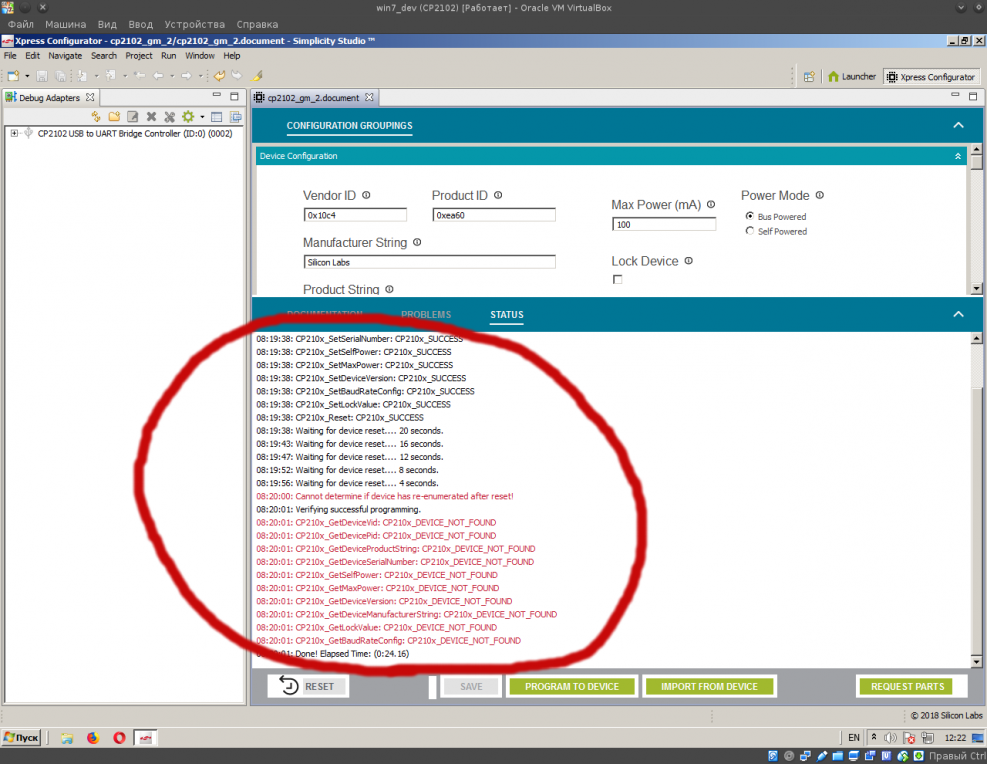
Task: Select the Self Powered radio button
Action: pyautogui.click(x=750, y=231)
